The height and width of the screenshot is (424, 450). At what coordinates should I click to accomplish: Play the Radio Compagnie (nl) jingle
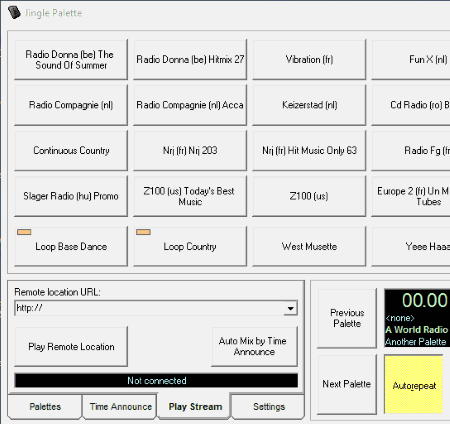pyautogui.click(x=71, y=105)
